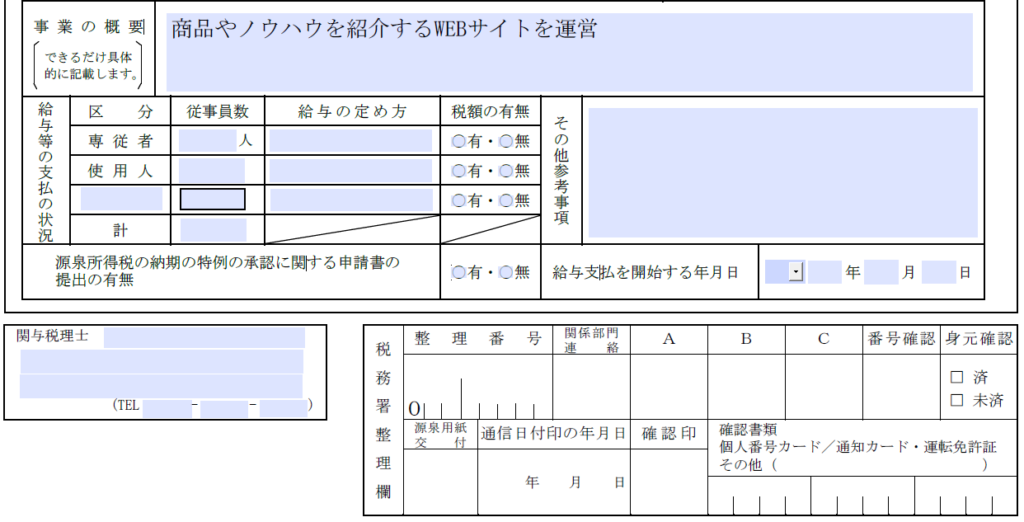The height and width of the screenshot is (522, 1024).
Task: Select 有 for 源泉所得税 special application submission
Action: tap(459, 272)
